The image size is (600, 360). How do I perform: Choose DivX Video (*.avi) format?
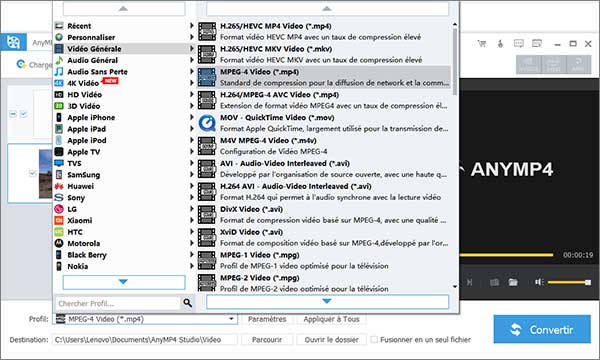pyautogui.click(x=323, y=215)
